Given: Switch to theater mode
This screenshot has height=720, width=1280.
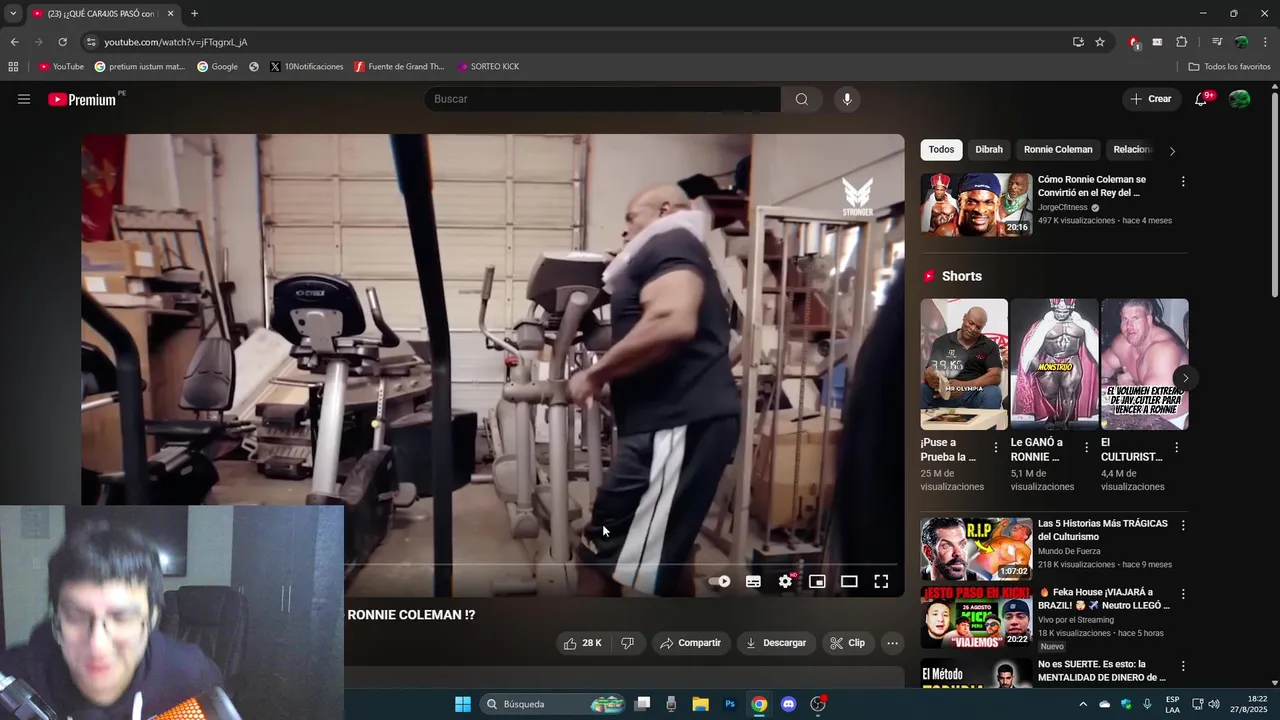Looking at the screenshot, I should click(849, 581).
